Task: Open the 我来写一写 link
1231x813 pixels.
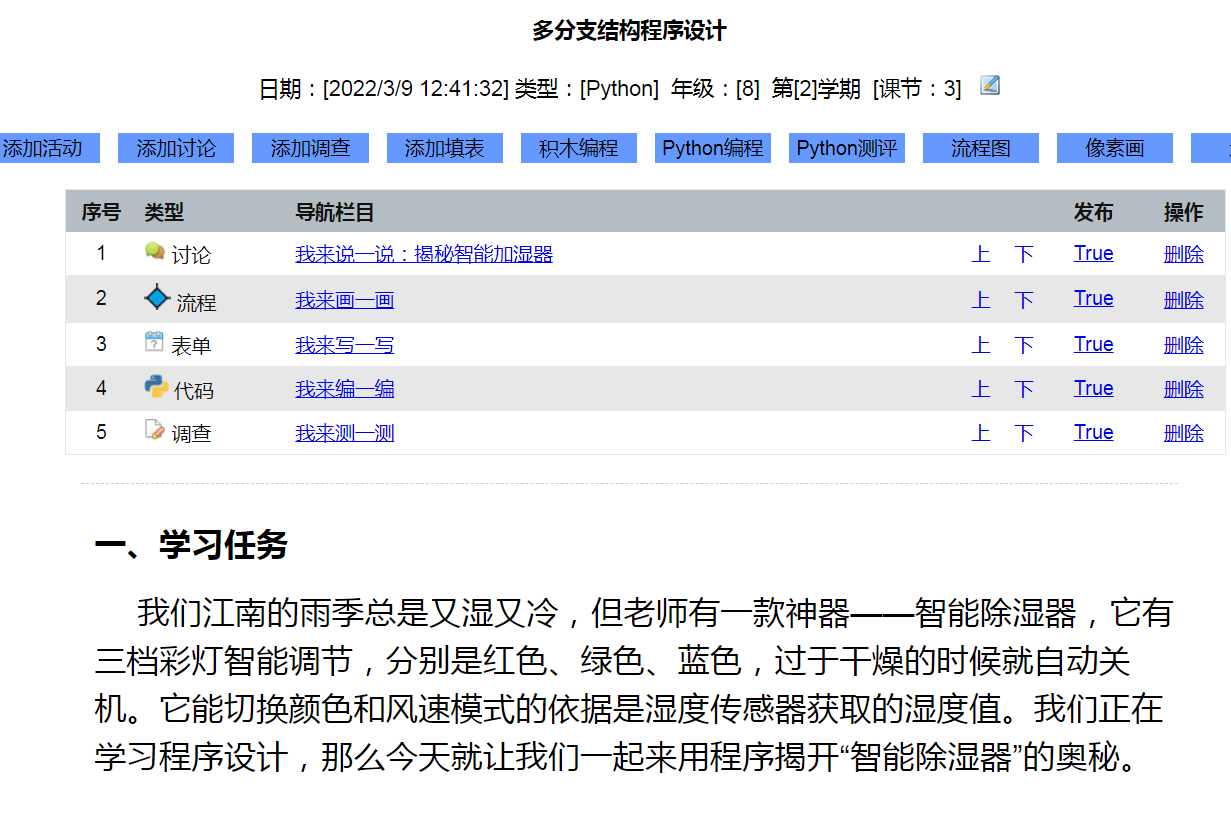Action: click(x=344, y=345)
